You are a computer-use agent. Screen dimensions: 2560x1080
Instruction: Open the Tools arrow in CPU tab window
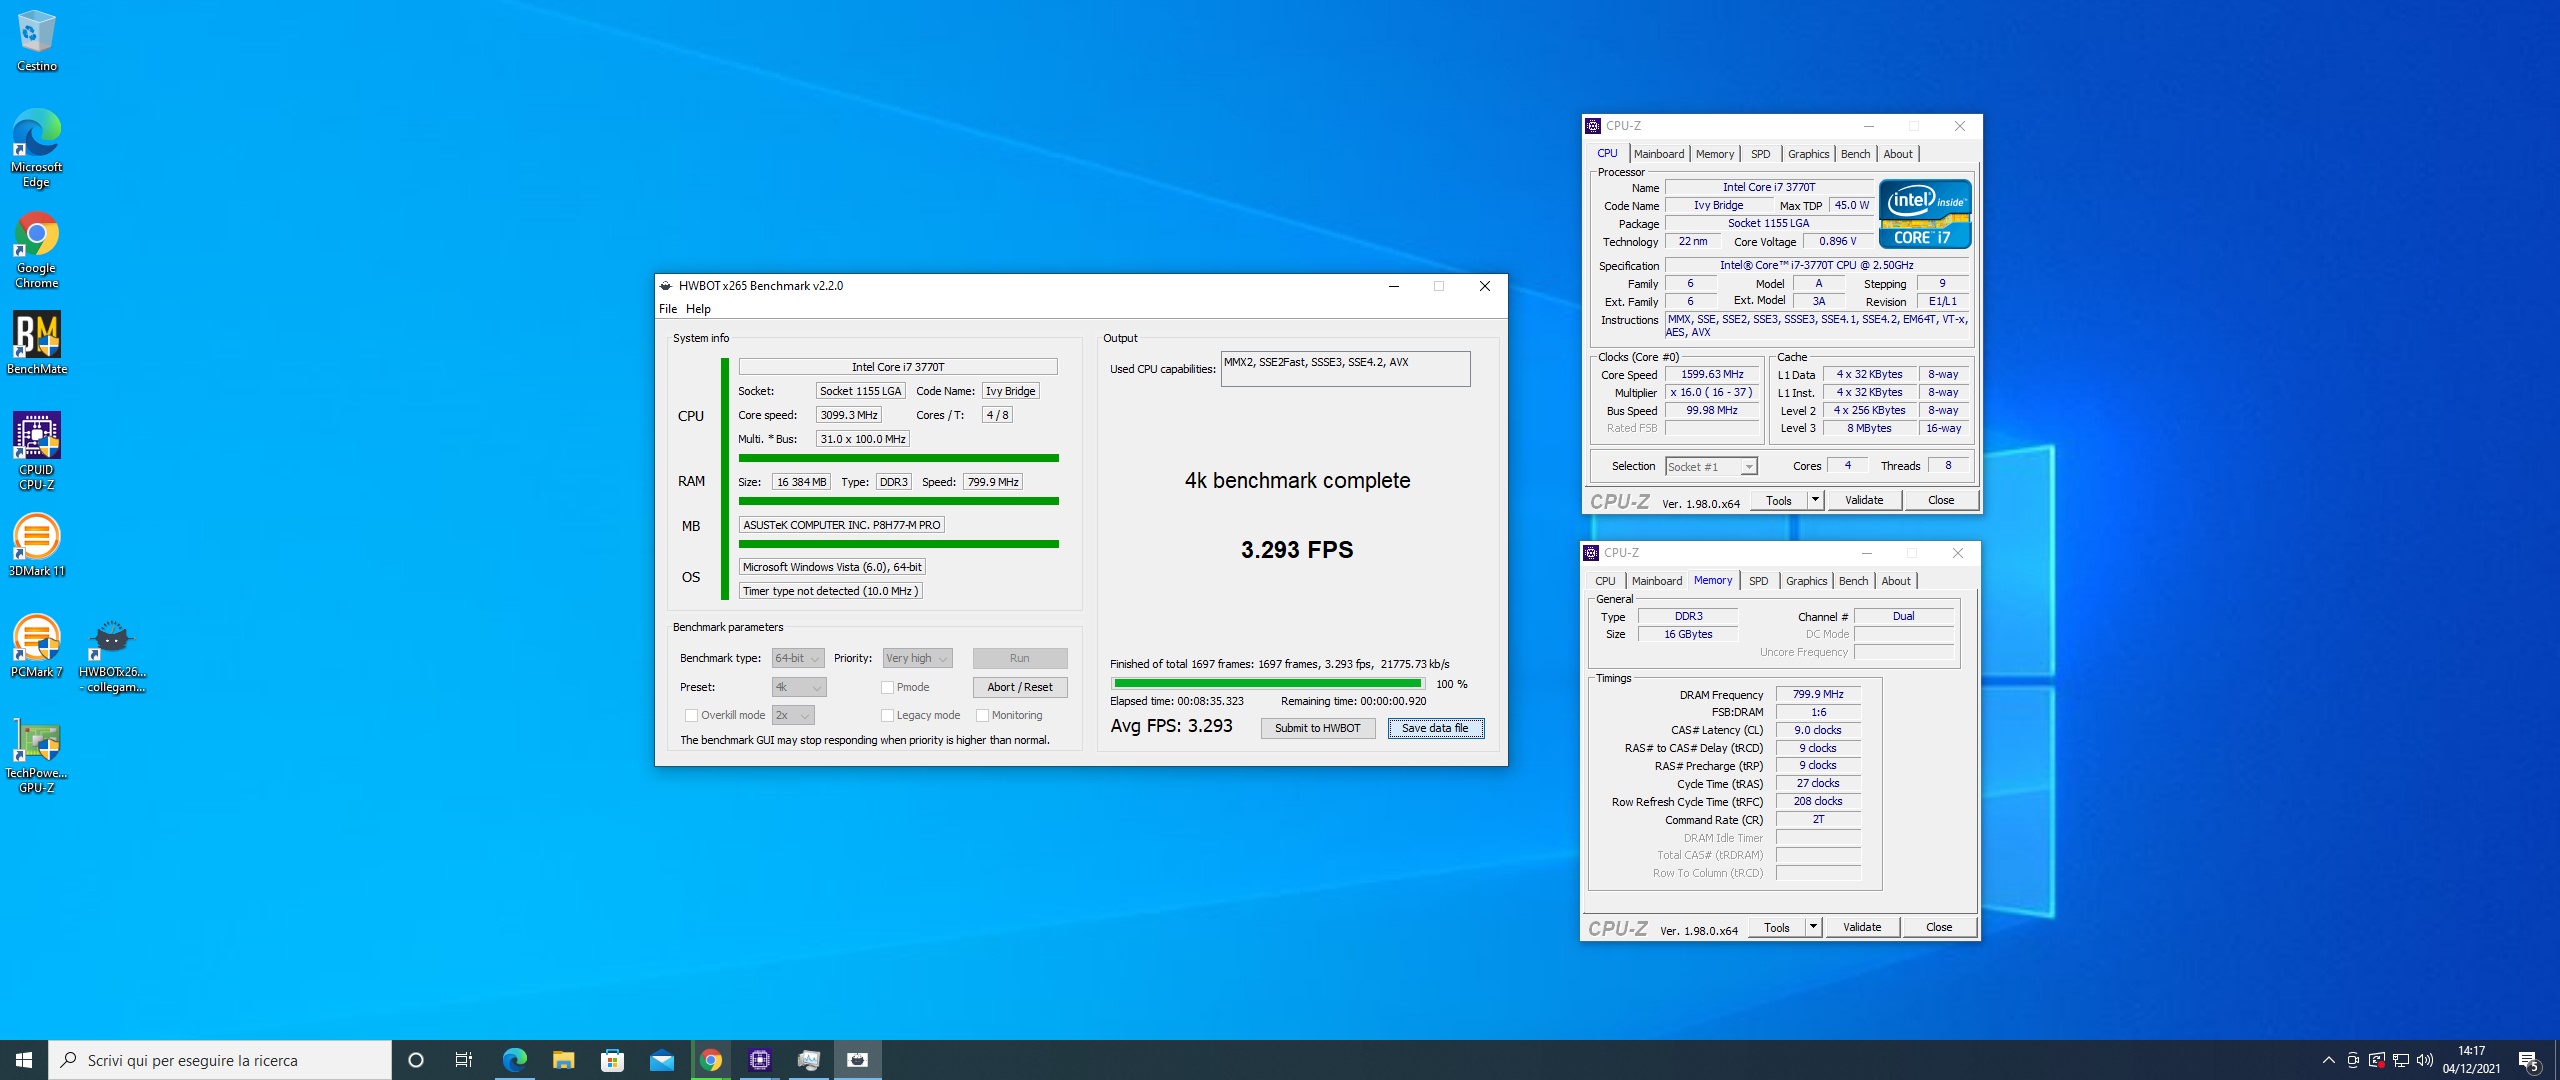(x=1816, y=500)
